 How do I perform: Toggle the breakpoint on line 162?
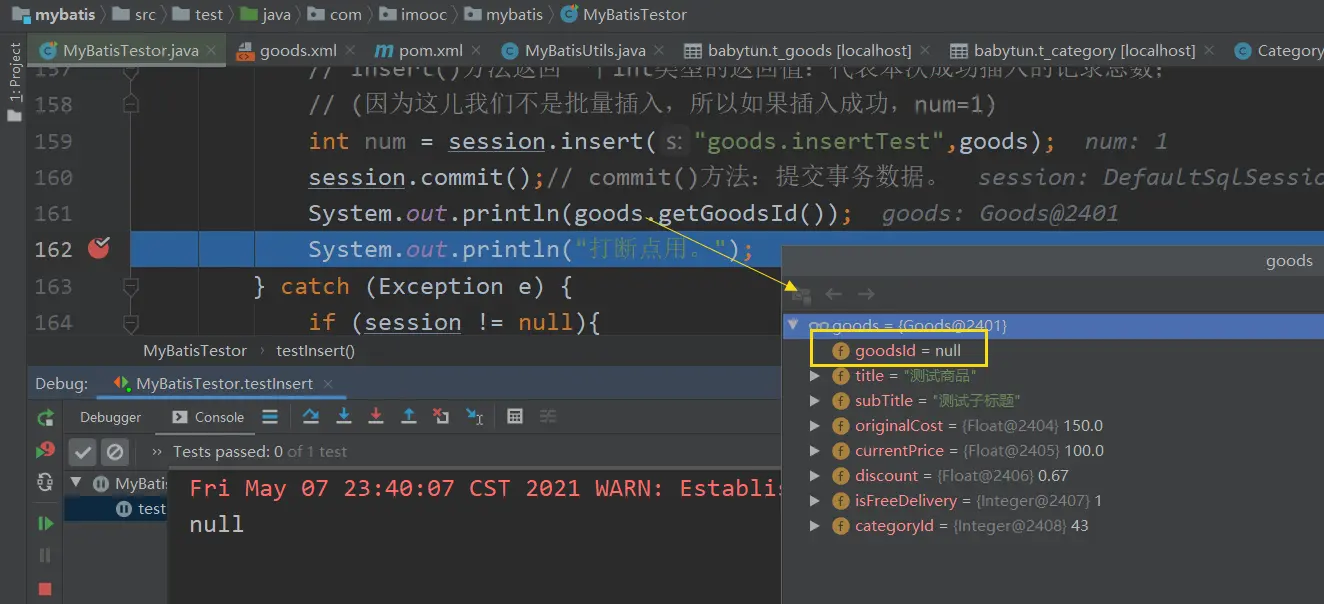pyautogui.click(x=98, y=249)
